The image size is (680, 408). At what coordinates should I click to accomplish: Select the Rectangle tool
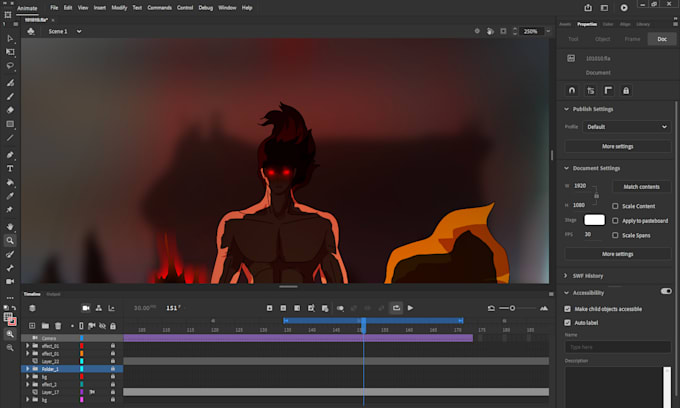click(x=10, y=124)
